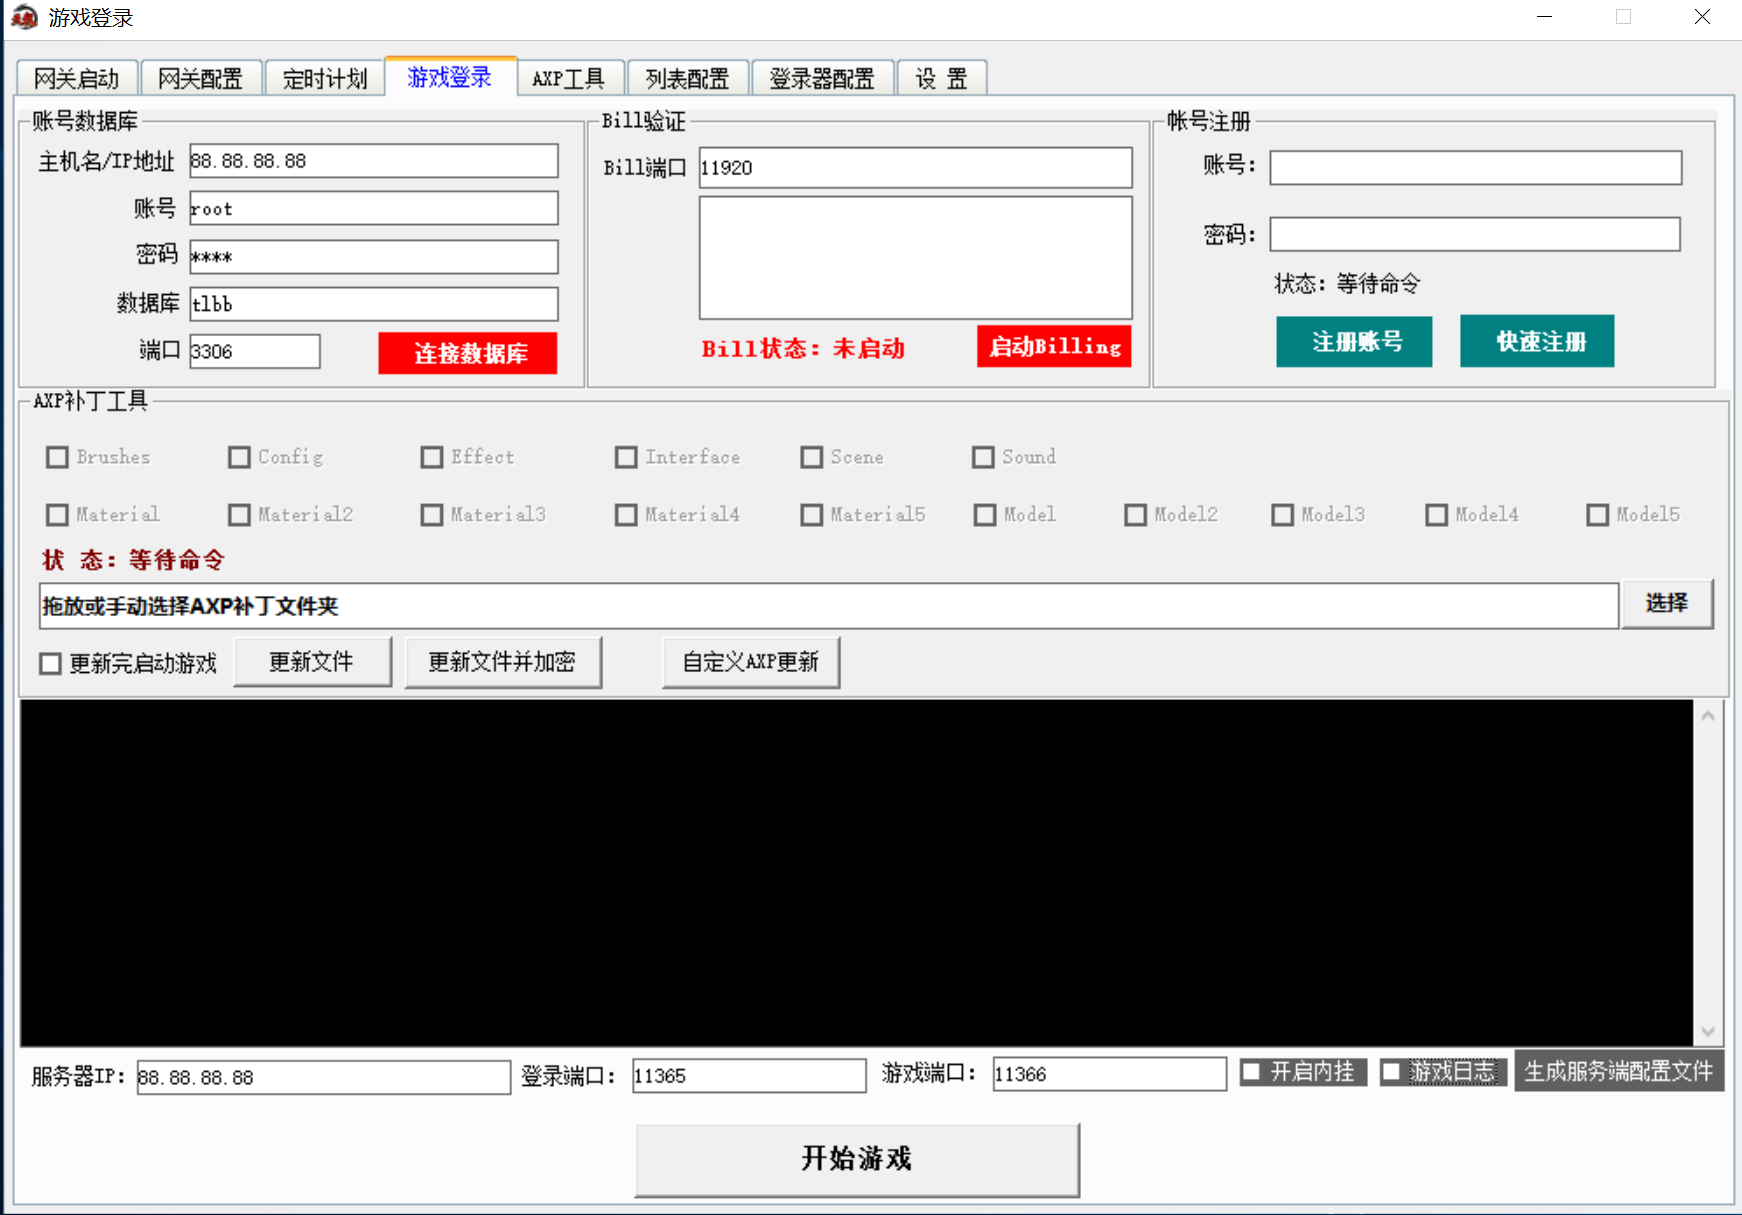The height and width of the screenshot is (1215, 1742).
Task: Toggle the Model5 checkbox
Action: pyautogui.click(x=1598, y=514)
